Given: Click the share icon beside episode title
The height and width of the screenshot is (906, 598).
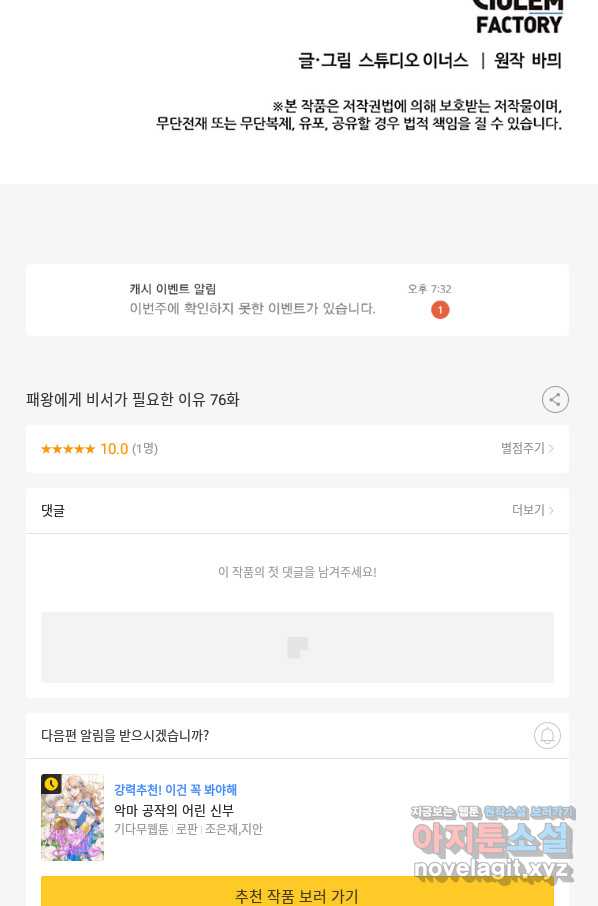Looking at the screenshot, I should tap(555, 399).
